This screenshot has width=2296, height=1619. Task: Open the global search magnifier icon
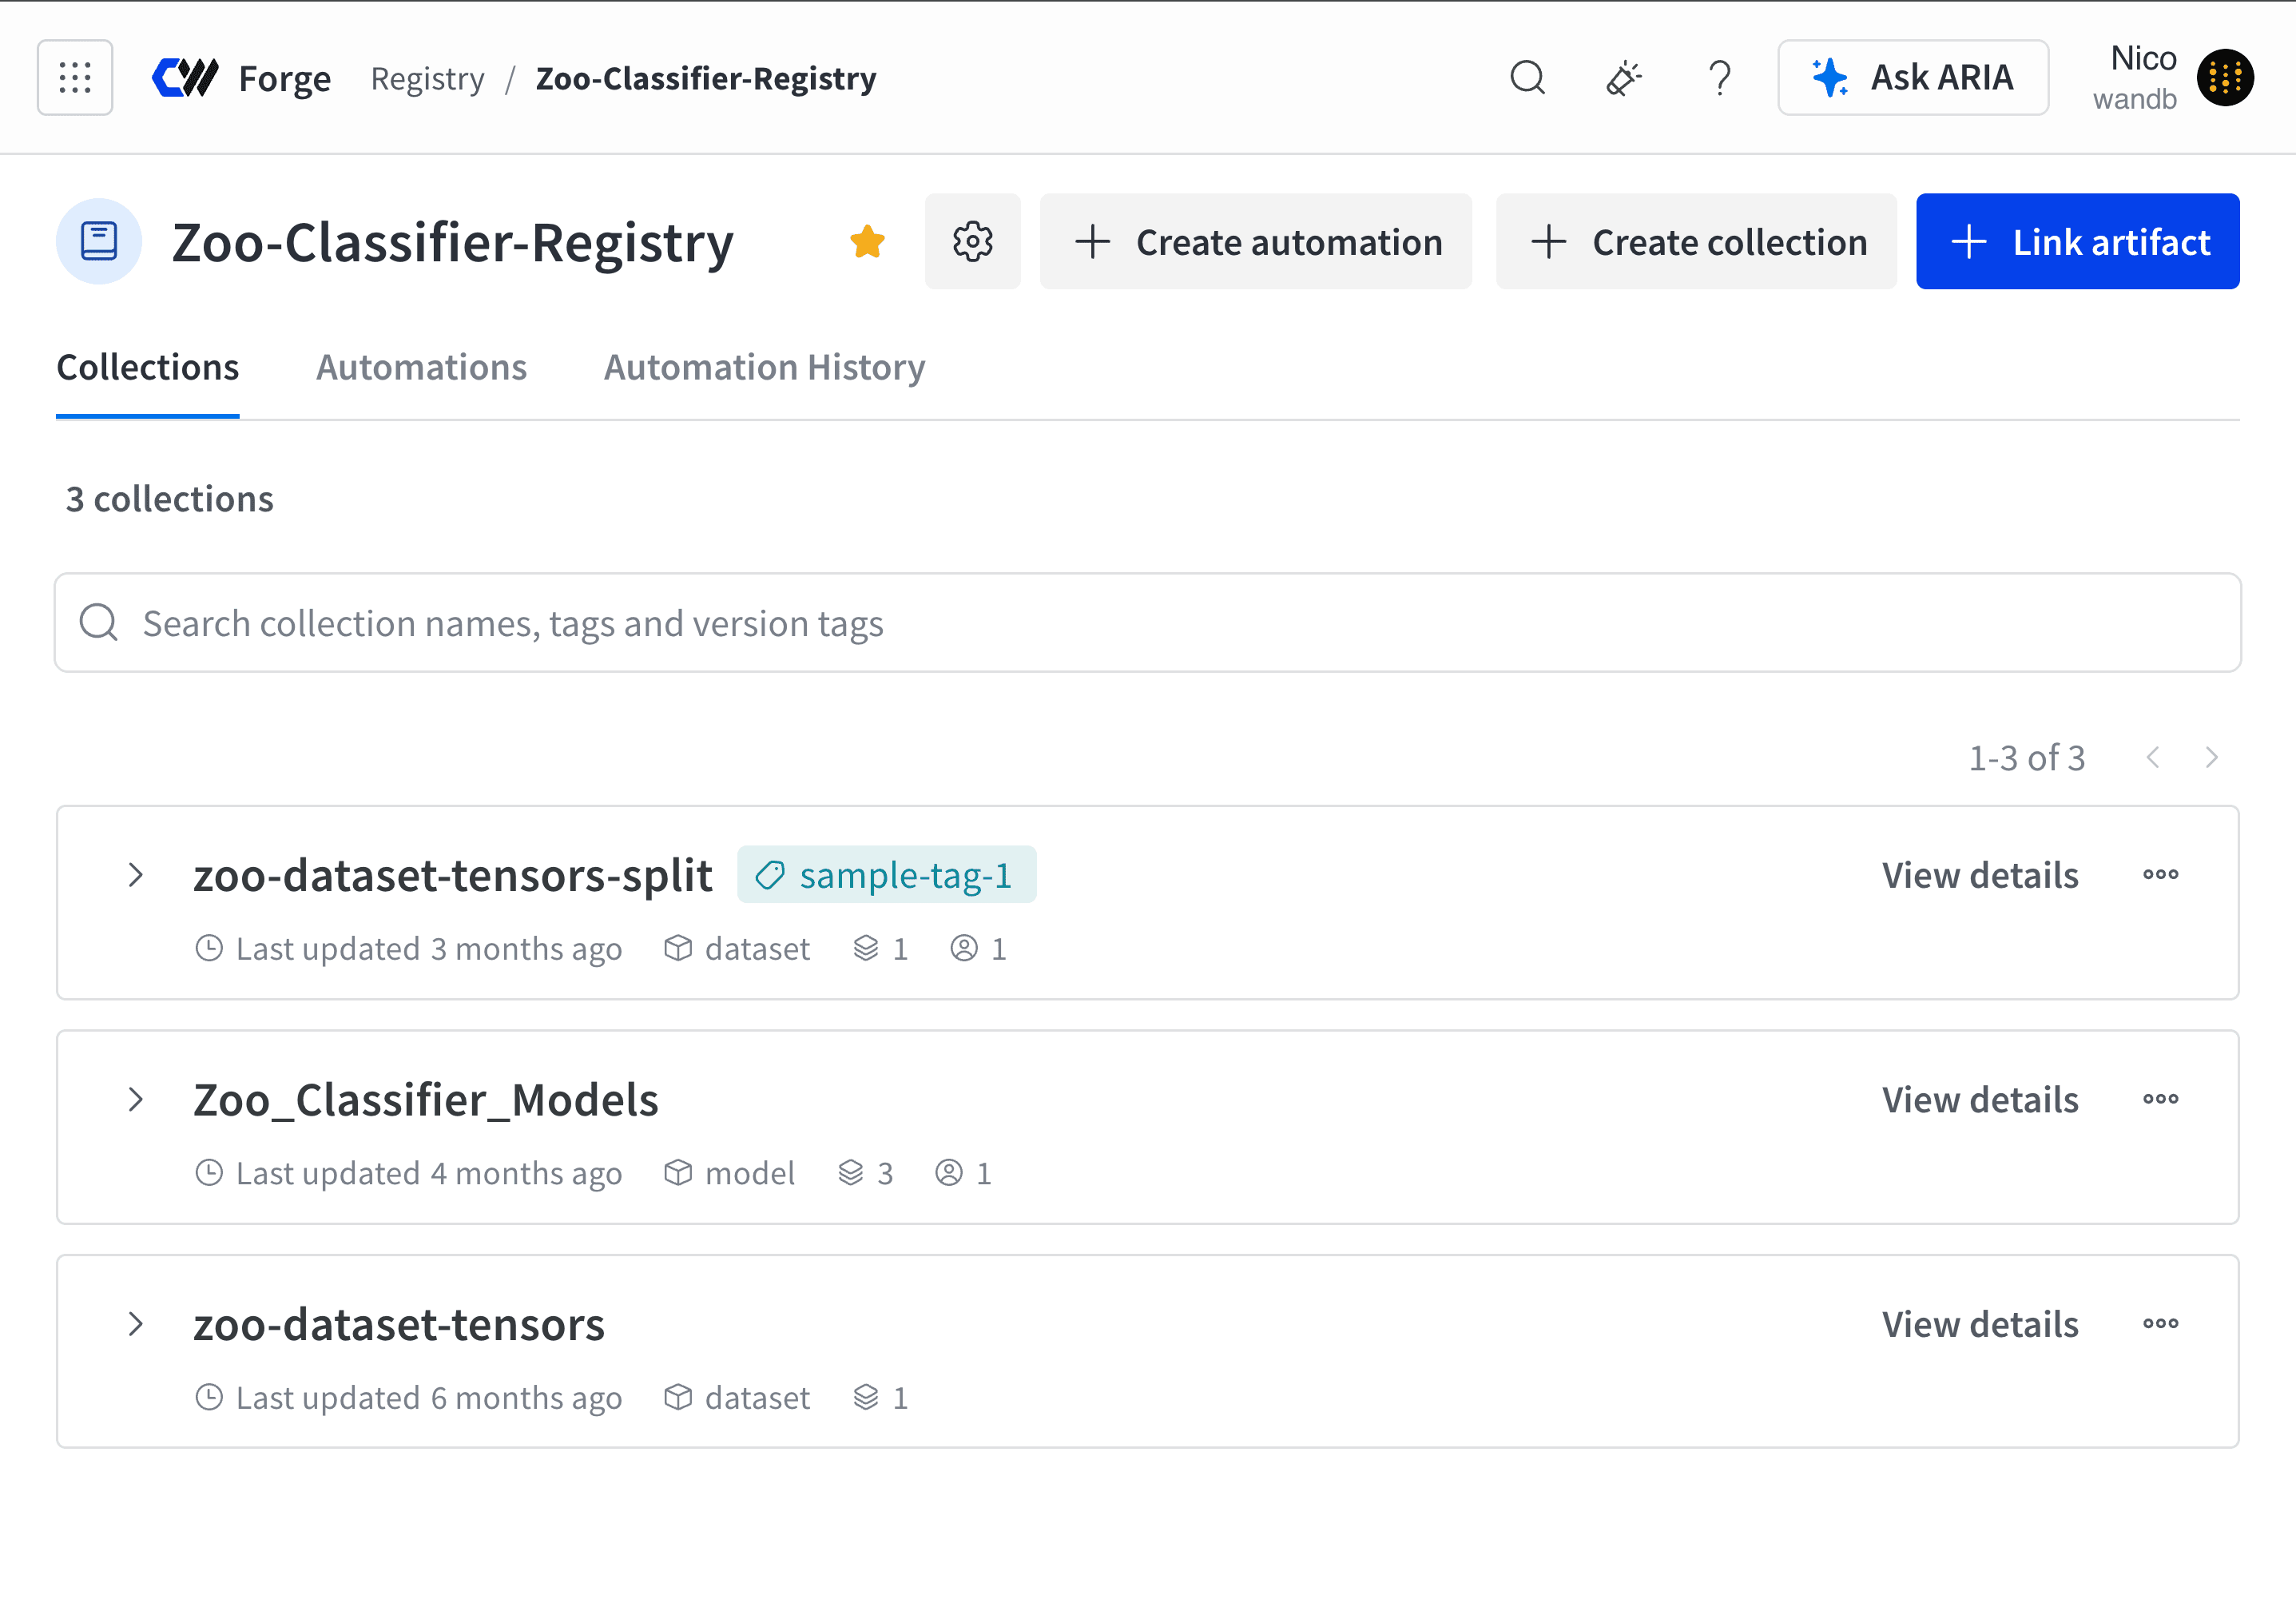1527,78
